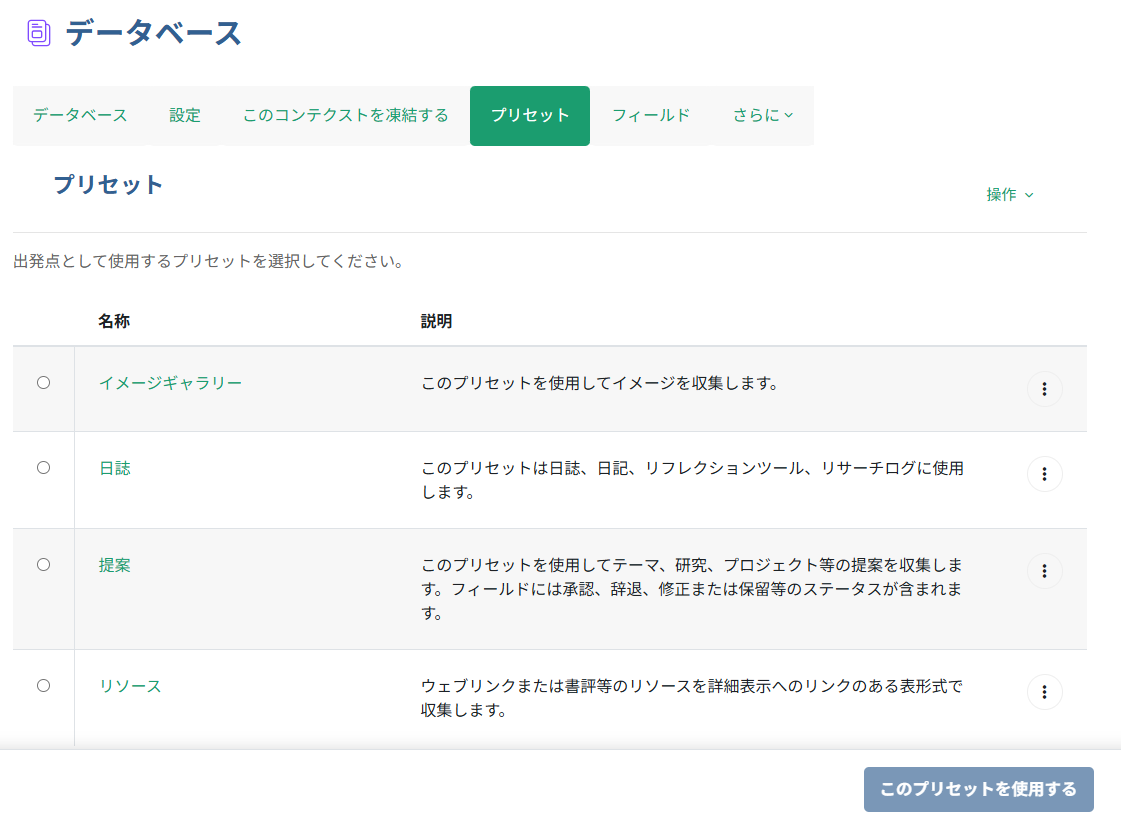Open the 操作 dropdown

coord(1010,195)
